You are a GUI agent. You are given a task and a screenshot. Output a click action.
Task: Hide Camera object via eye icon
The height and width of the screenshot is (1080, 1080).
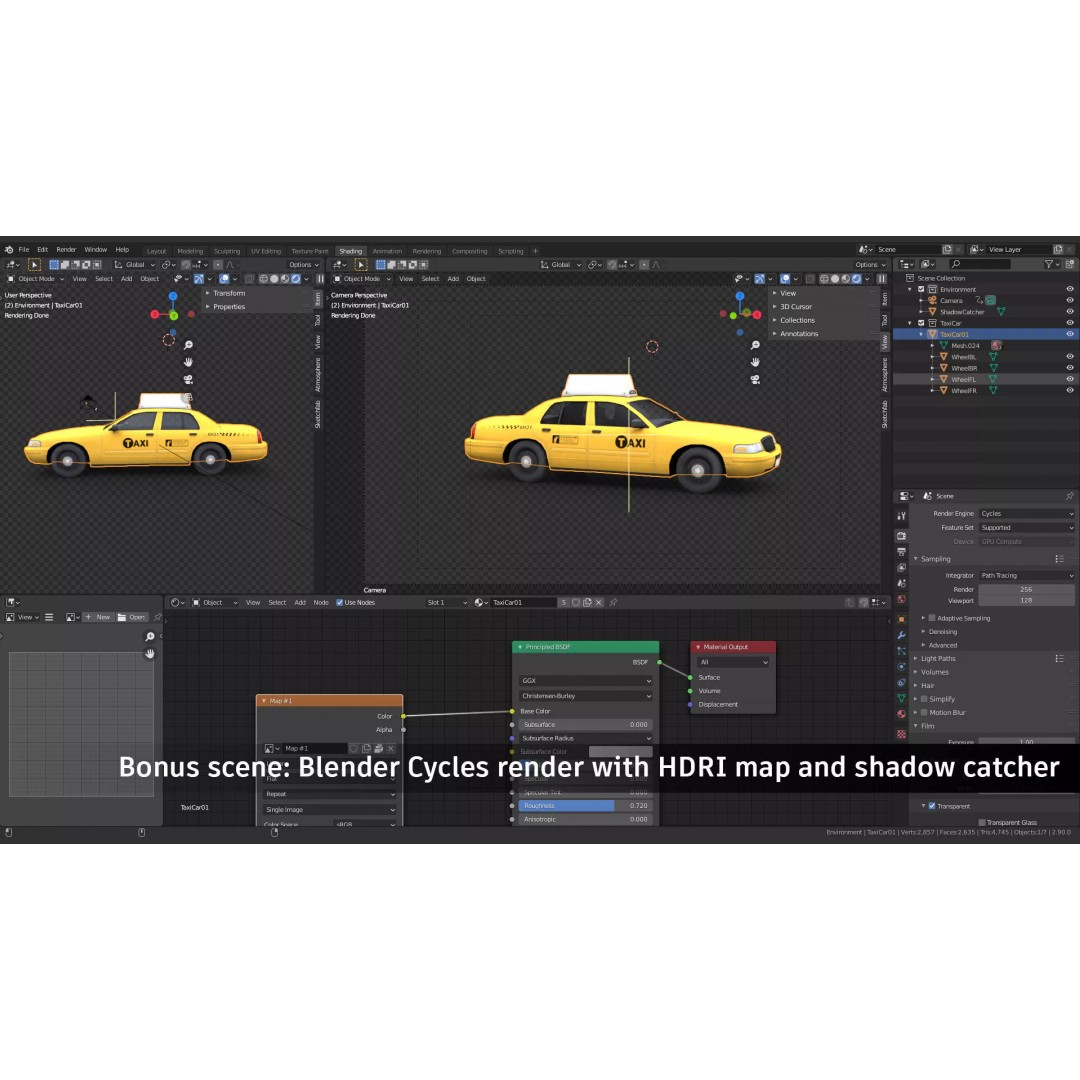pos(1070,300)
